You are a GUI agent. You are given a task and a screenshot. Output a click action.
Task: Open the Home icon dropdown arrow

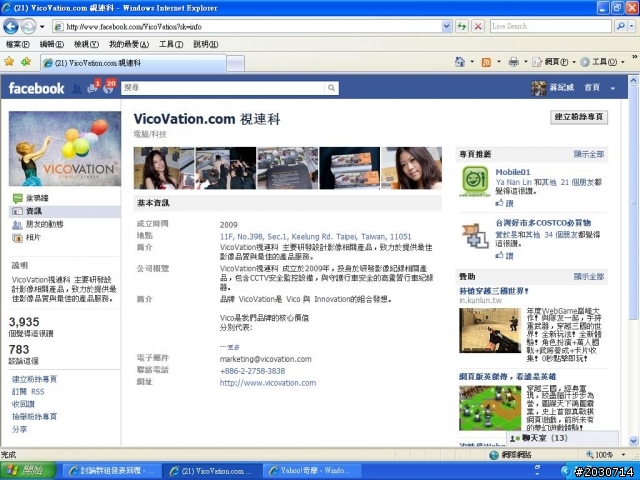point(472,62)
